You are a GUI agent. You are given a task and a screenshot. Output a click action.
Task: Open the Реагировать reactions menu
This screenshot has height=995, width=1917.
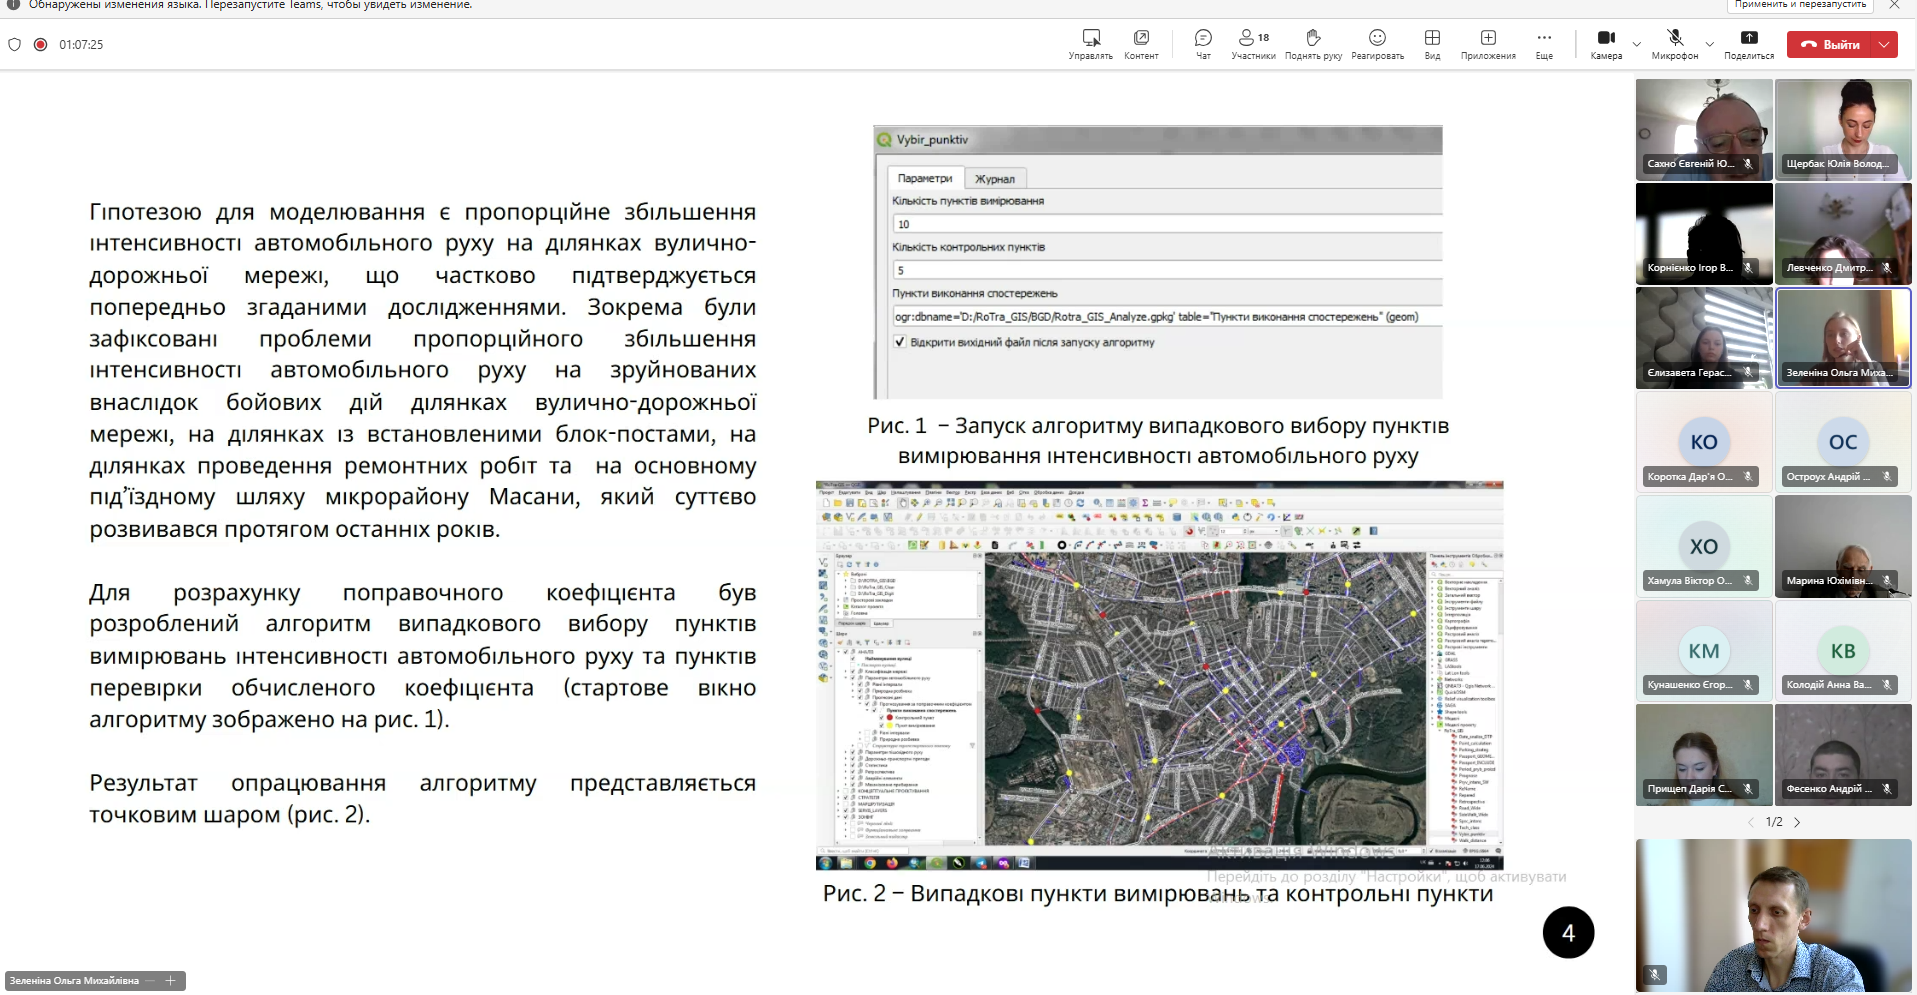click(x=1377, y=44)
